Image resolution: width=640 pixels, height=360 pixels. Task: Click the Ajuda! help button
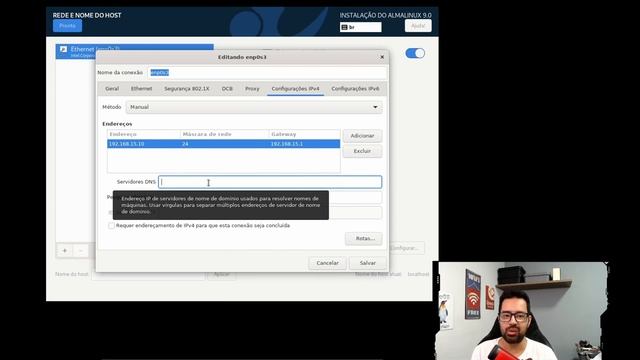418,26
